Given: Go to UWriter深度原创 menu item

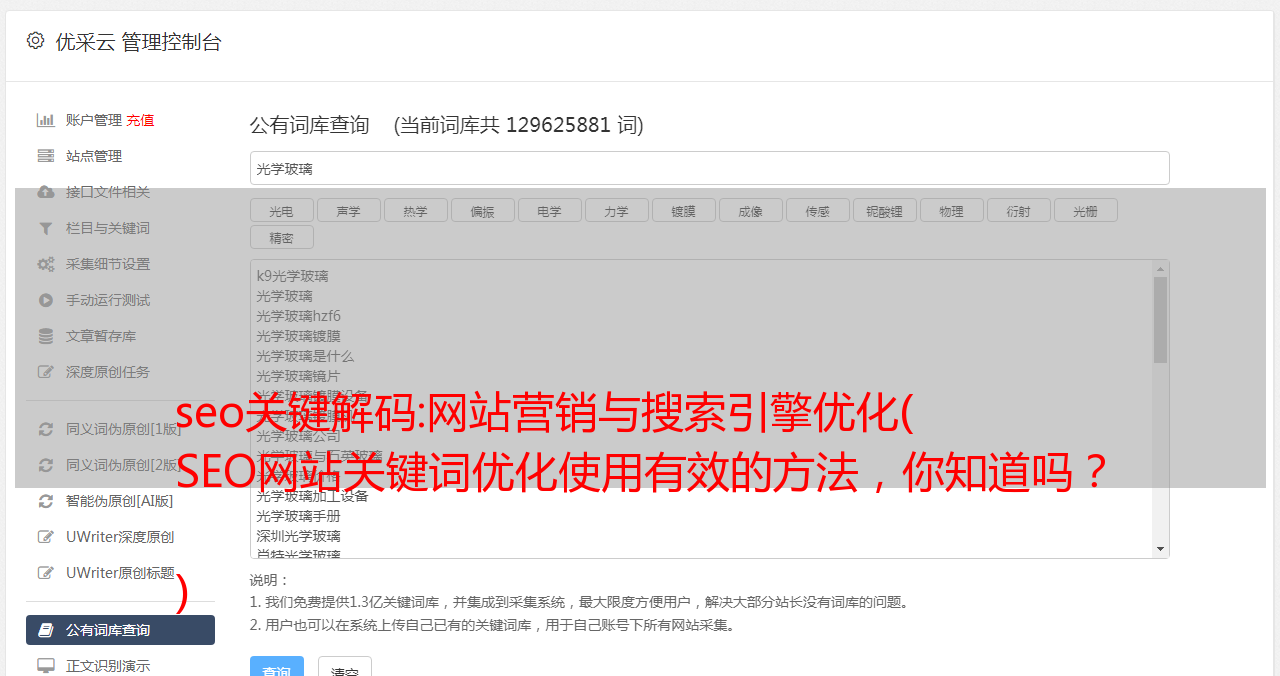Looking at the screenshot, I should (120, 537).
